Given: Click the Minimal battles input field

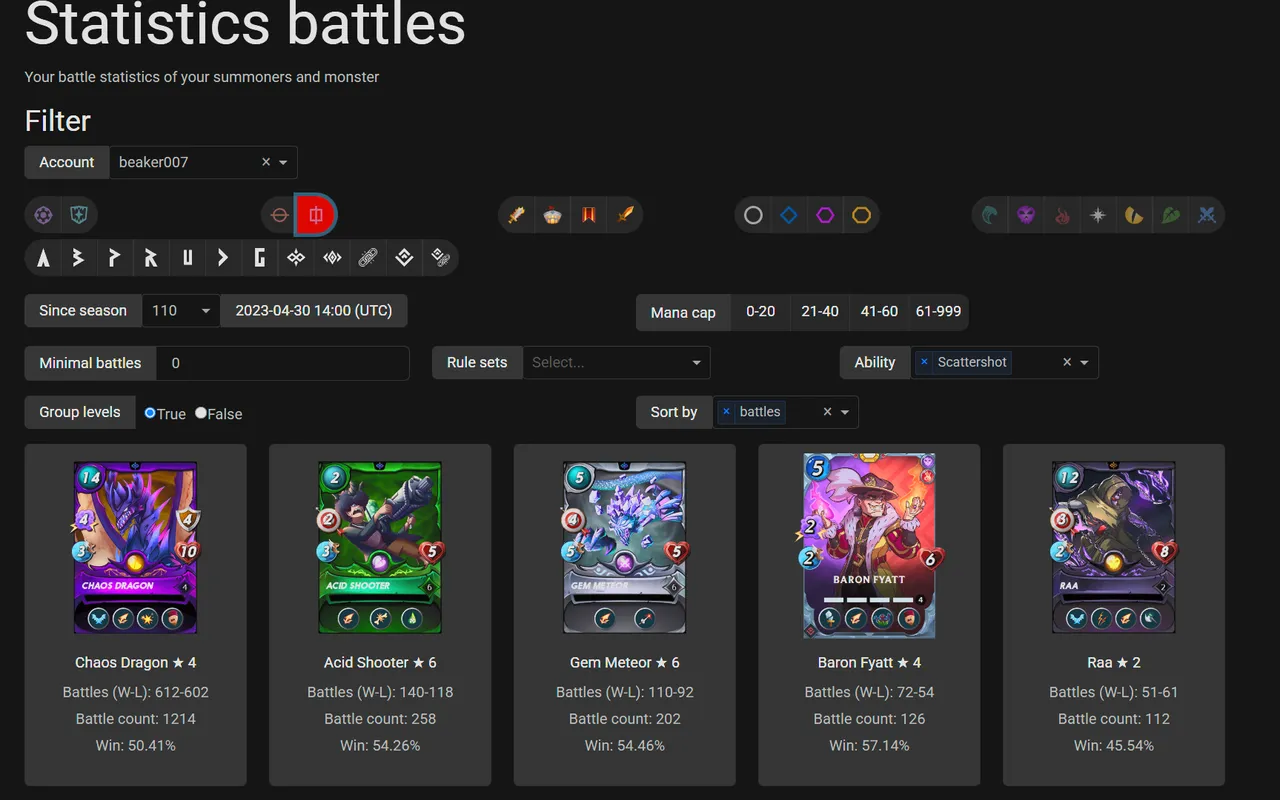Looking at the screenshot, I should click(x=283, y=363).
